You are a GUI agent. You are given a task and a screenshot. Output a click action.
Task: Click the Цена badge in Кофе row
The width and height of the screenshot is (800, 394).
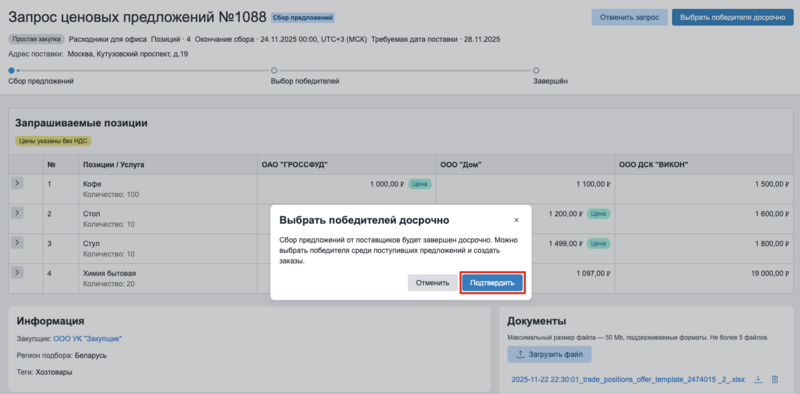(420, 184)
